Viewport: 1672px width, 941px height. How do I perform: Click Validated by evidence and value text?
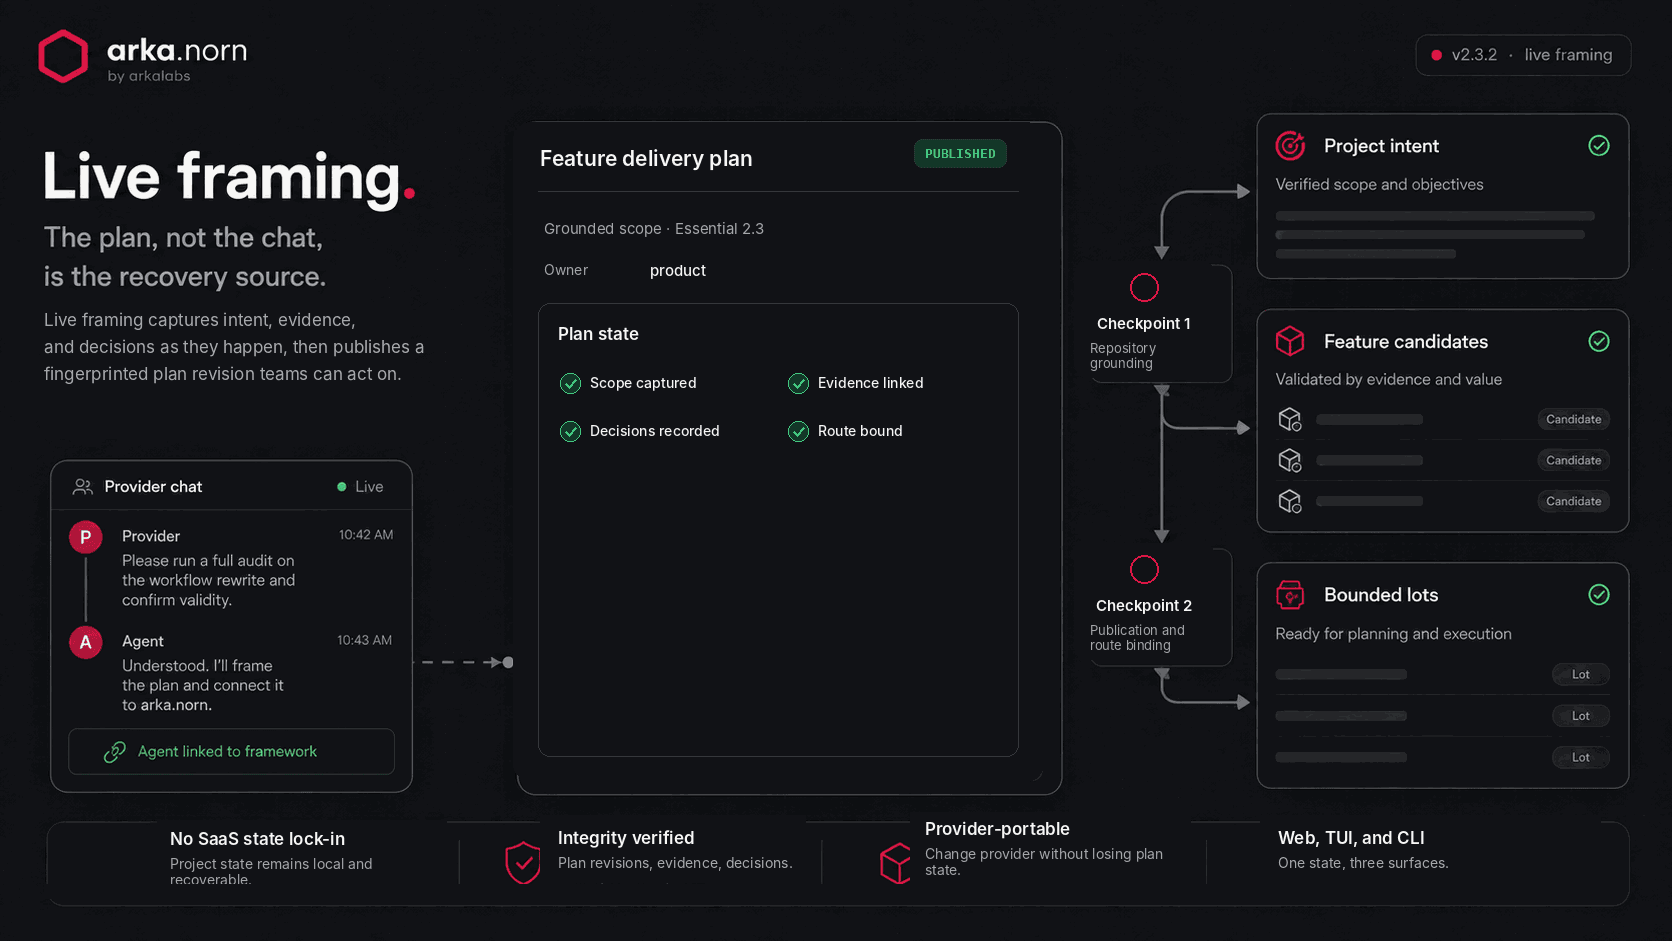pos(1389,380)
